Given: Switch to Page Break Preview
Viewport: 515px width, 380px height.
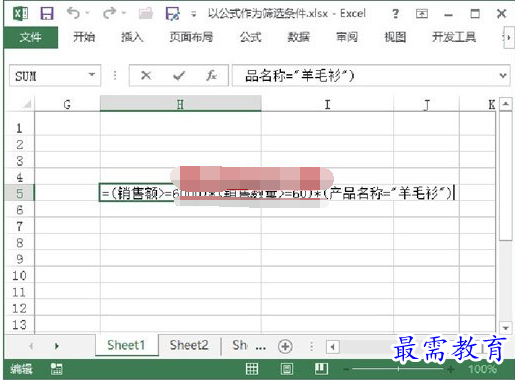Looking at the screenshot, I should 322,368.
